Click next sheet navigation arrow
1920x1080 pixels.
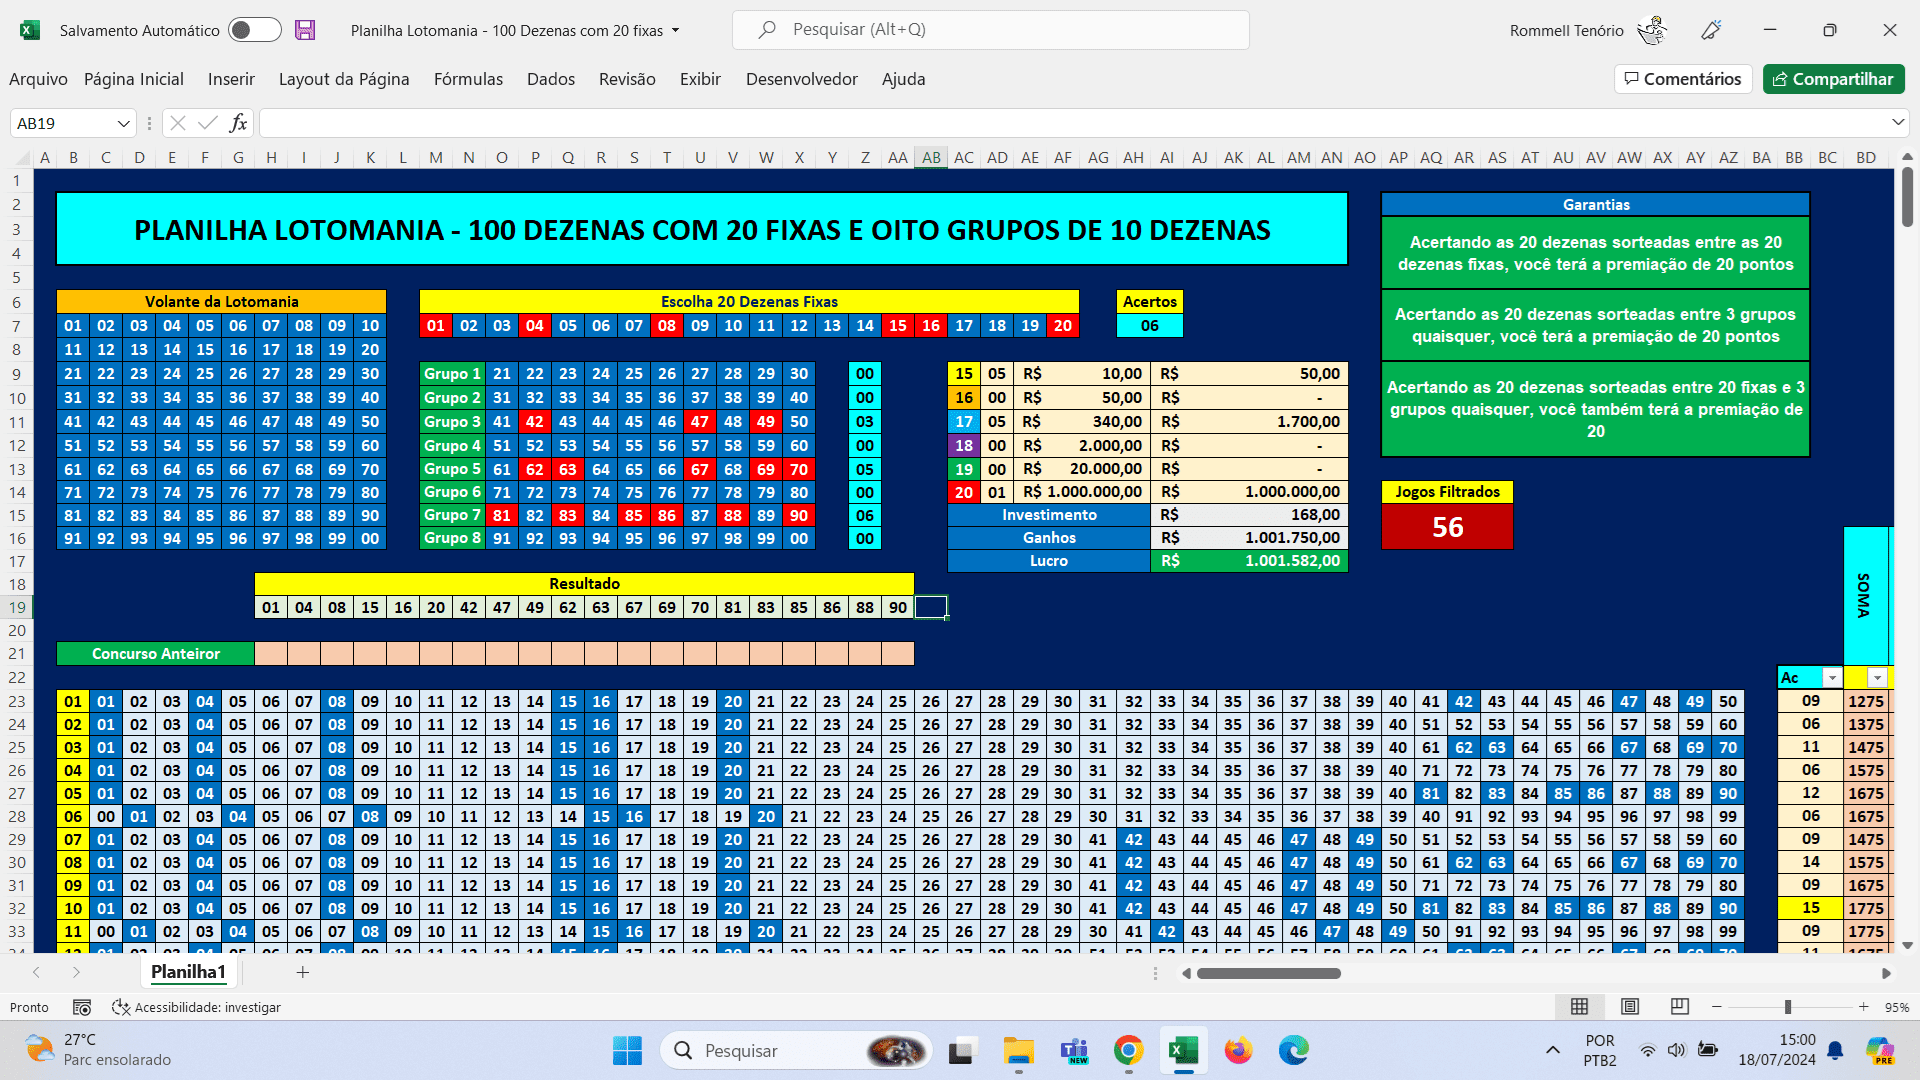76,972
